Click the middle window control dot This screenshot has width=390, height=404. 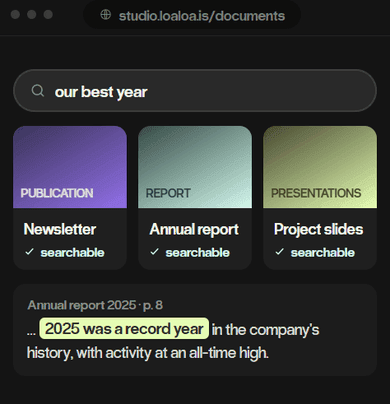pos(32,15)
